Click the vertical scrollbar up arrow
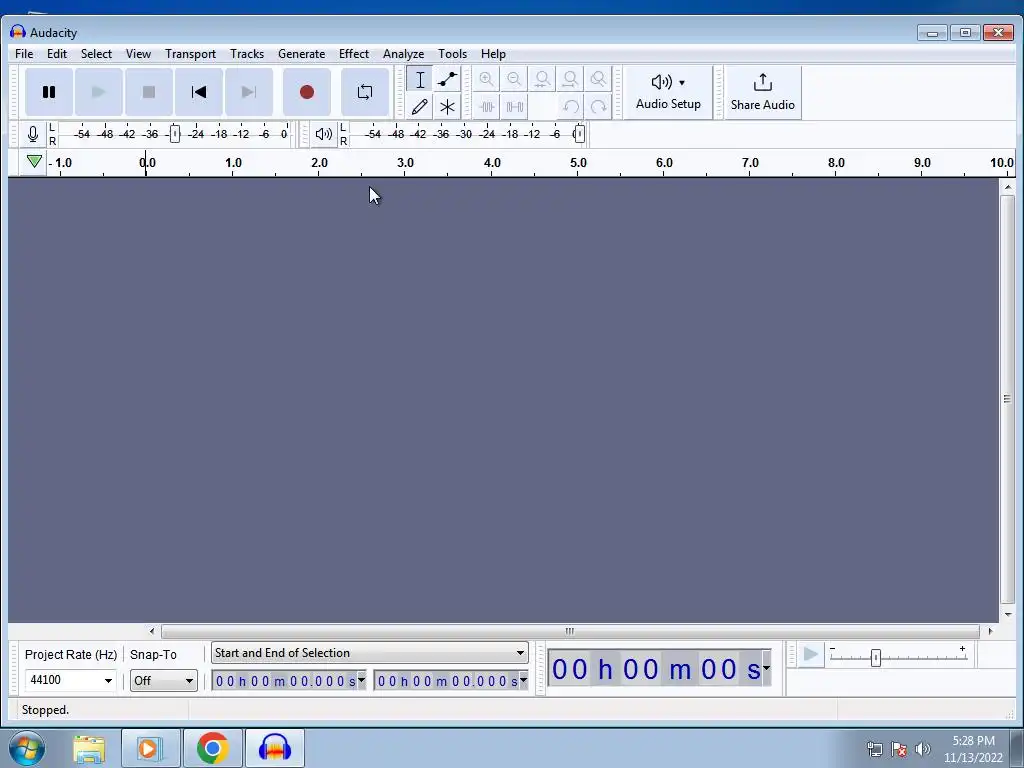 (1008, 187)
